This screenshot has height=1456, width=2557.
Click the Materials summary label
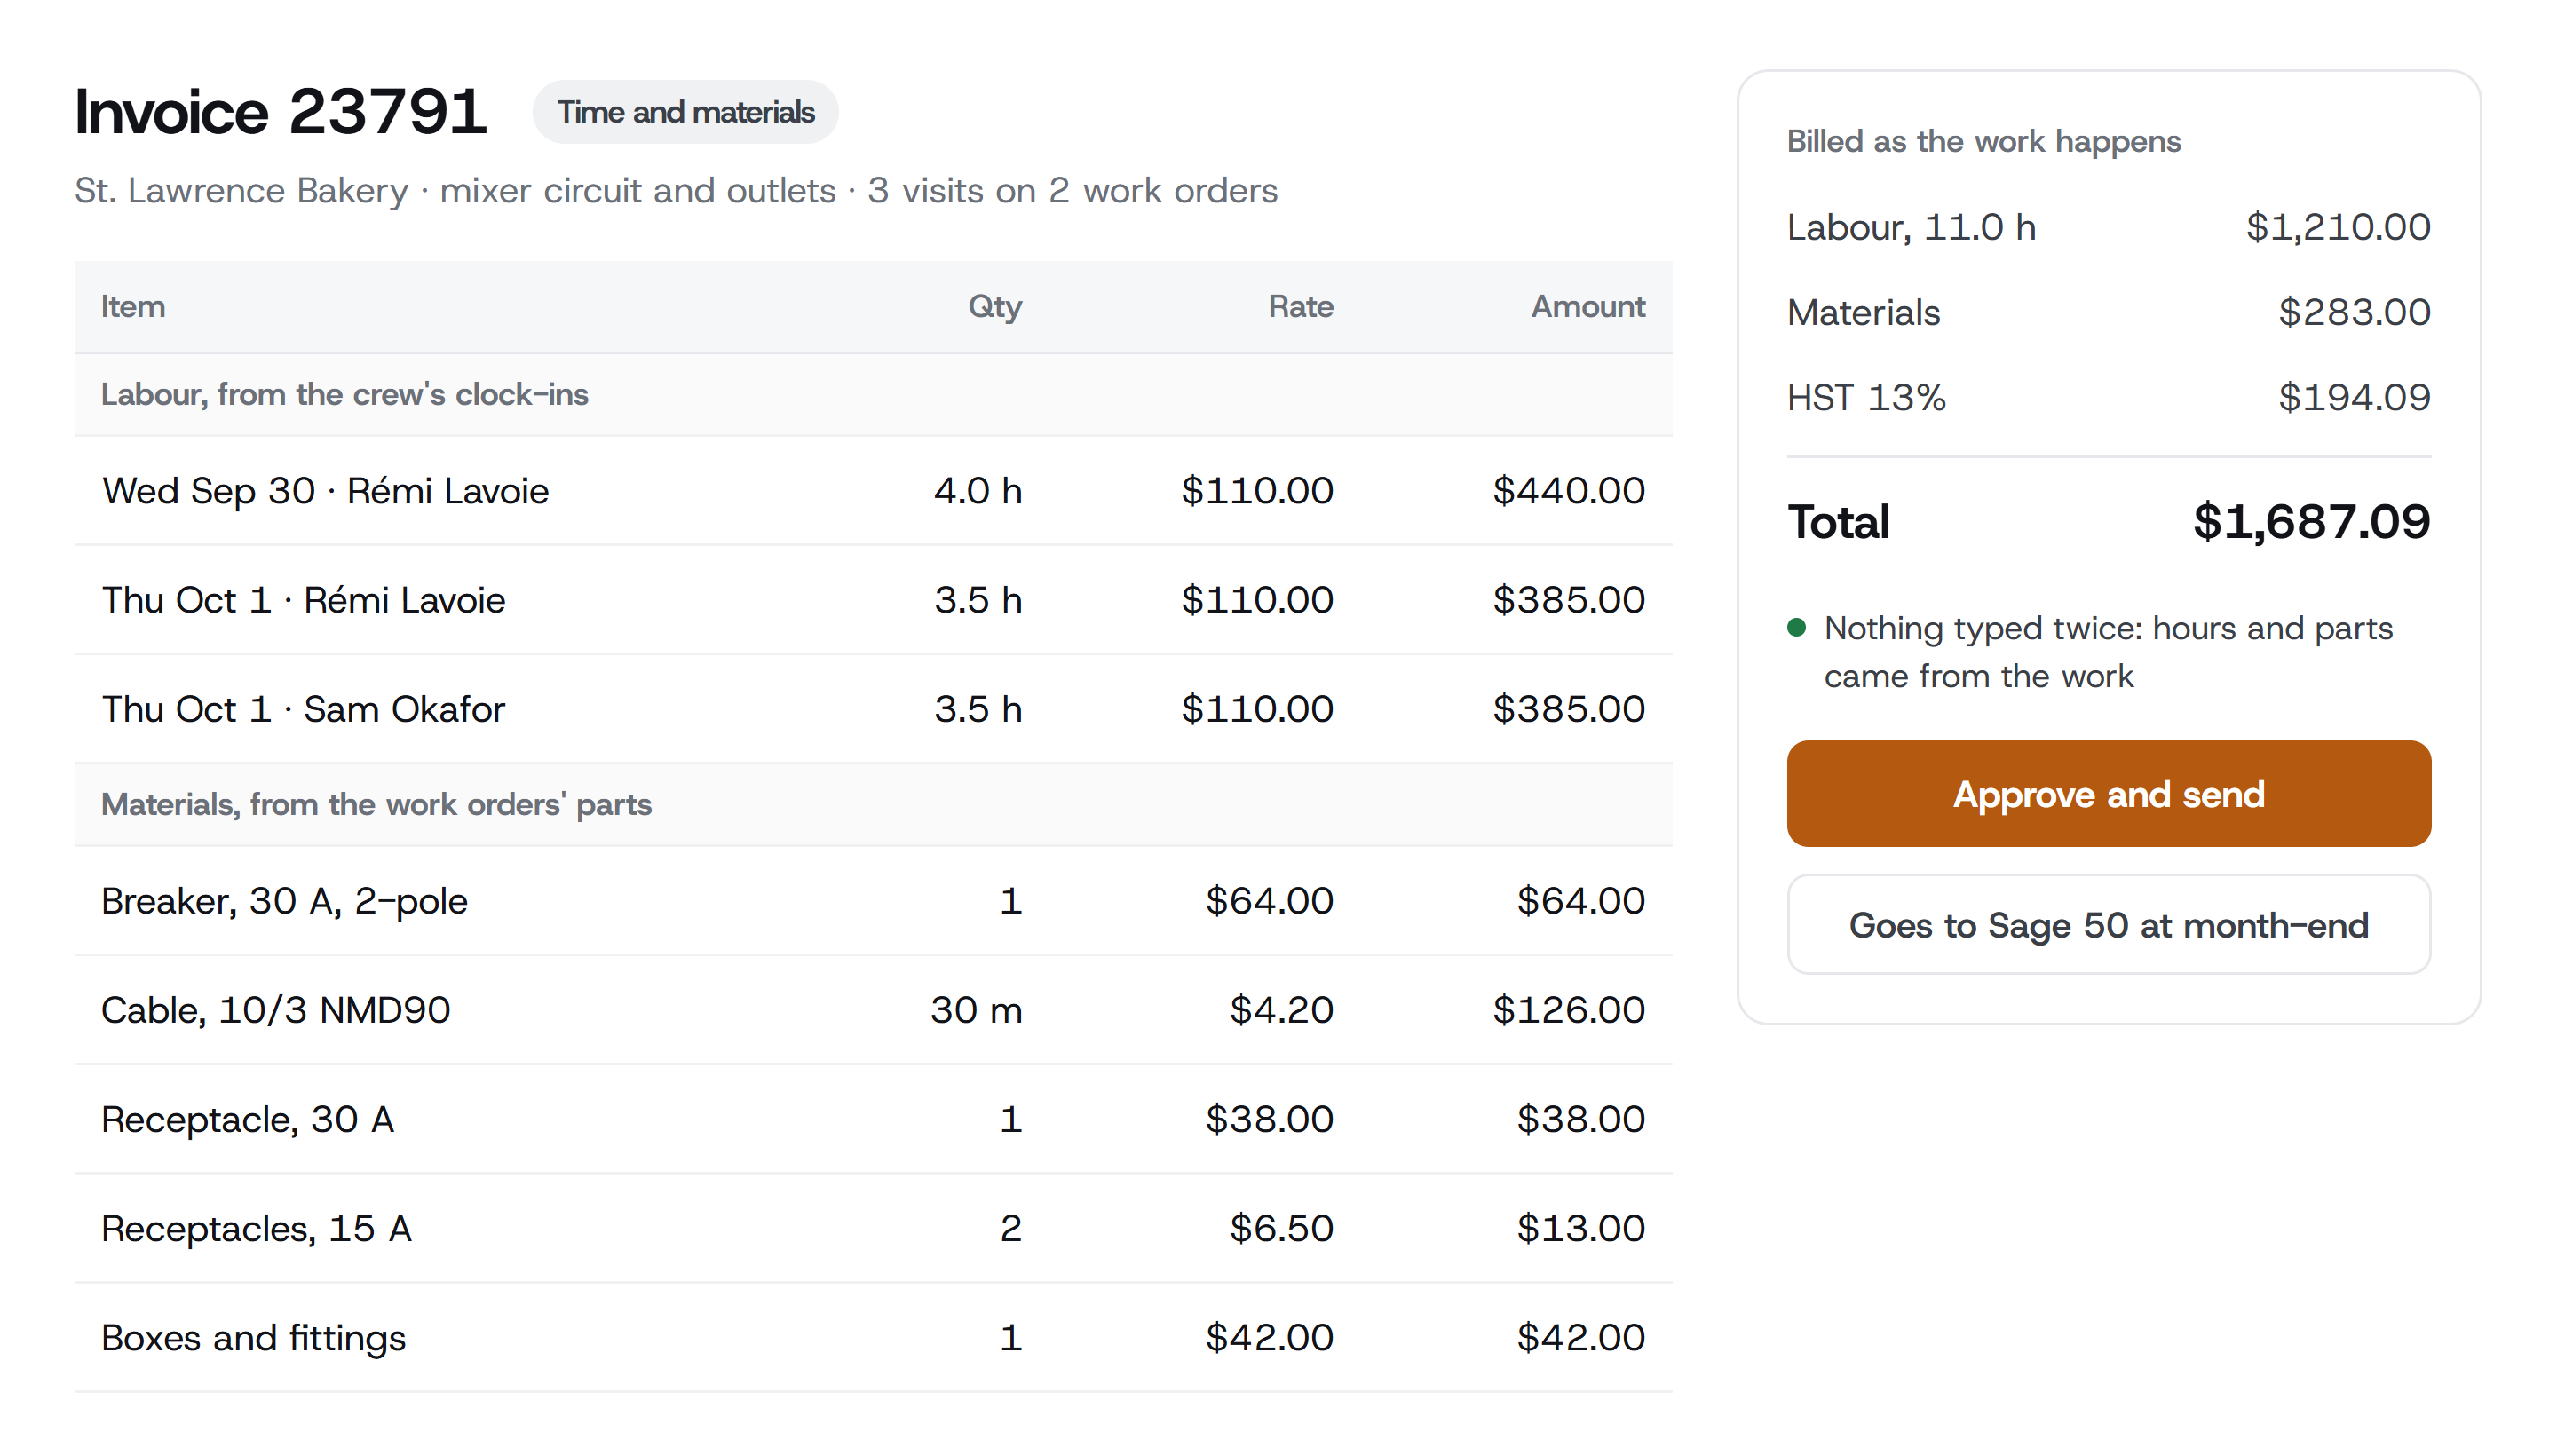pos(1863,312)
